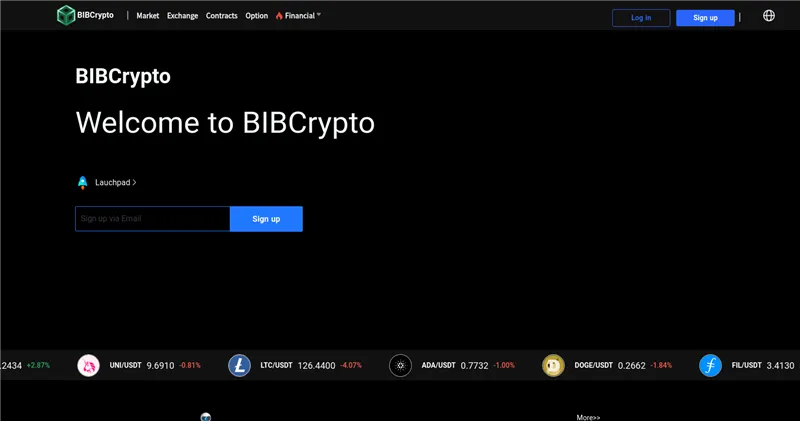
Task: Click the -1.84% change value
Action: (661, 365)
